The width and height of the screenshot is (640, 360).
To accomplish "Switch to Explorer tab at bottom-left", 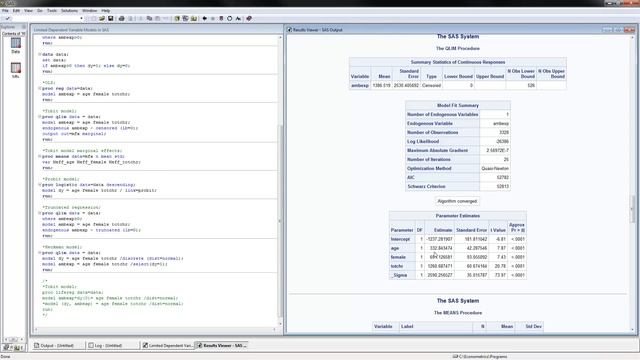I will click(x=18, y=347).
